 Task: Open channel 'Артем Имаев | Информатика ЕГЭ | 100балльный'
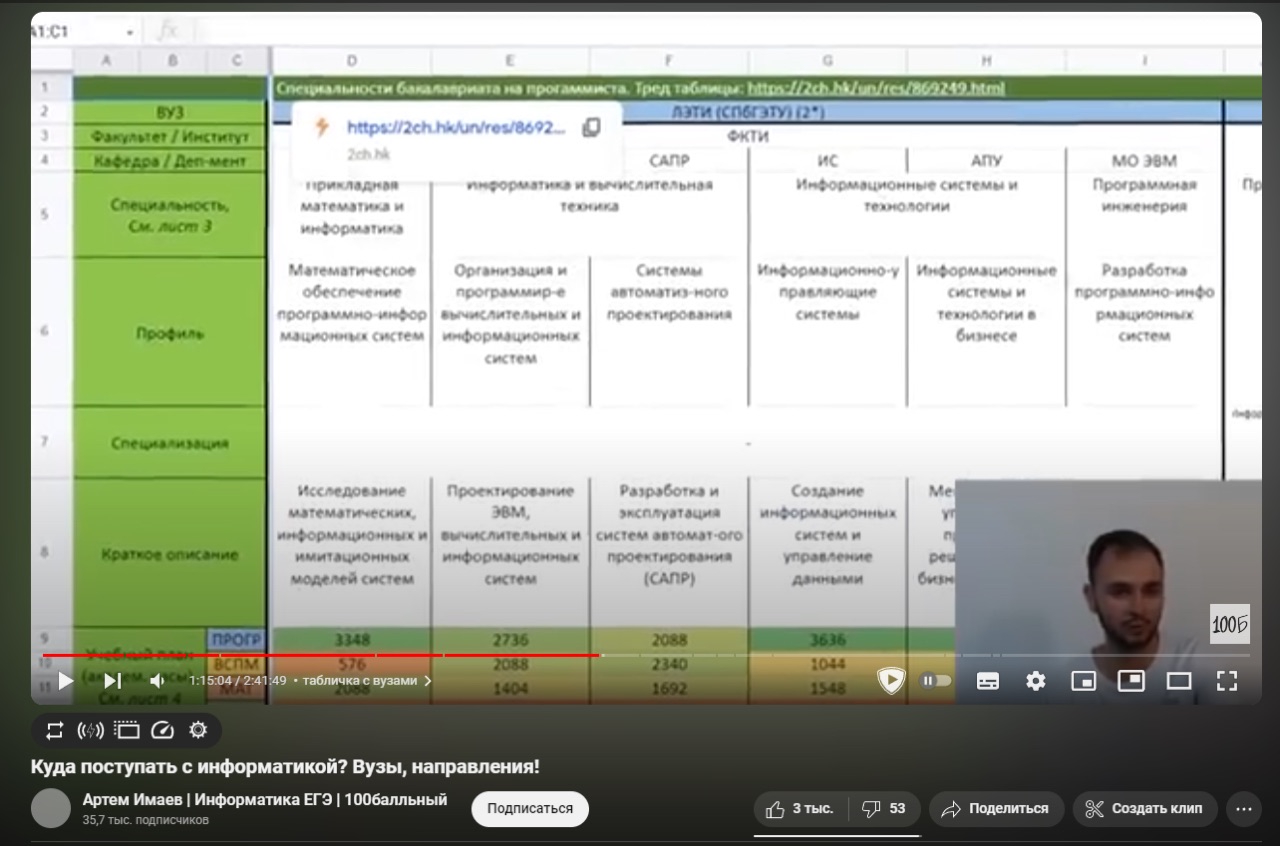coord(265,799)
